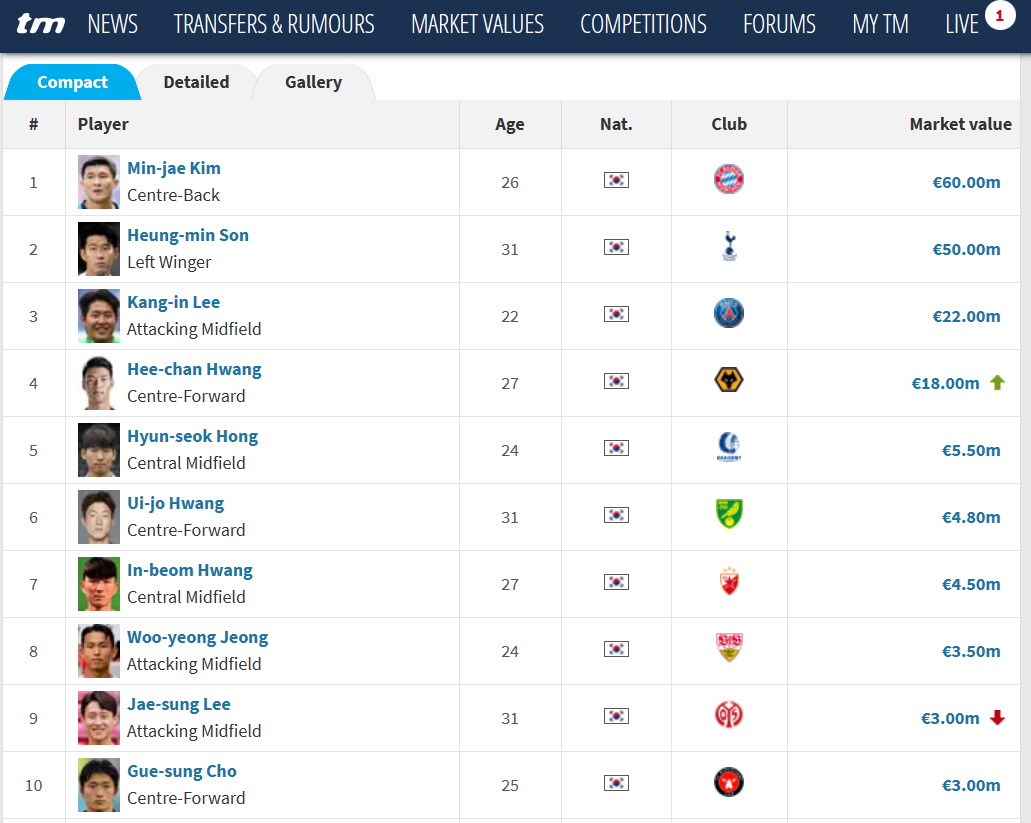Open the Transfers & Rumours menu
The height and width of the screenshot is (823, 1031).
pos(274,24)
